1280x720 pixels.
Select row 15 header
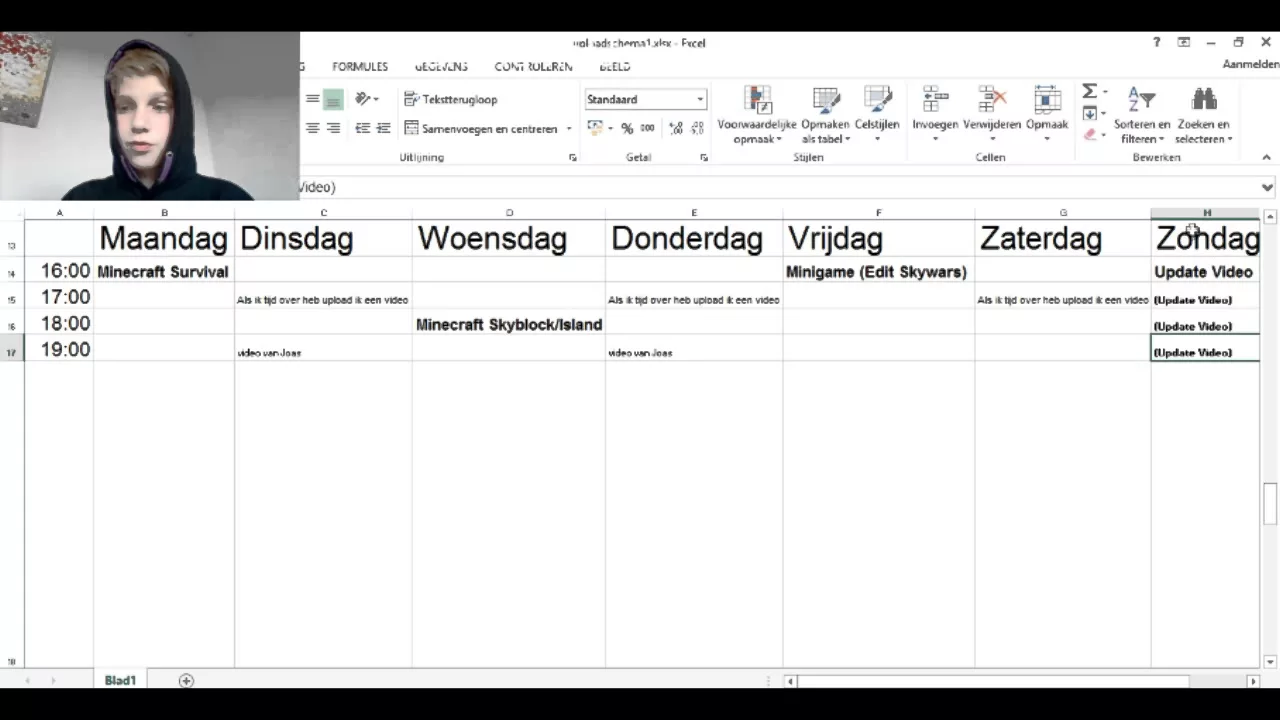pos(12,299)
